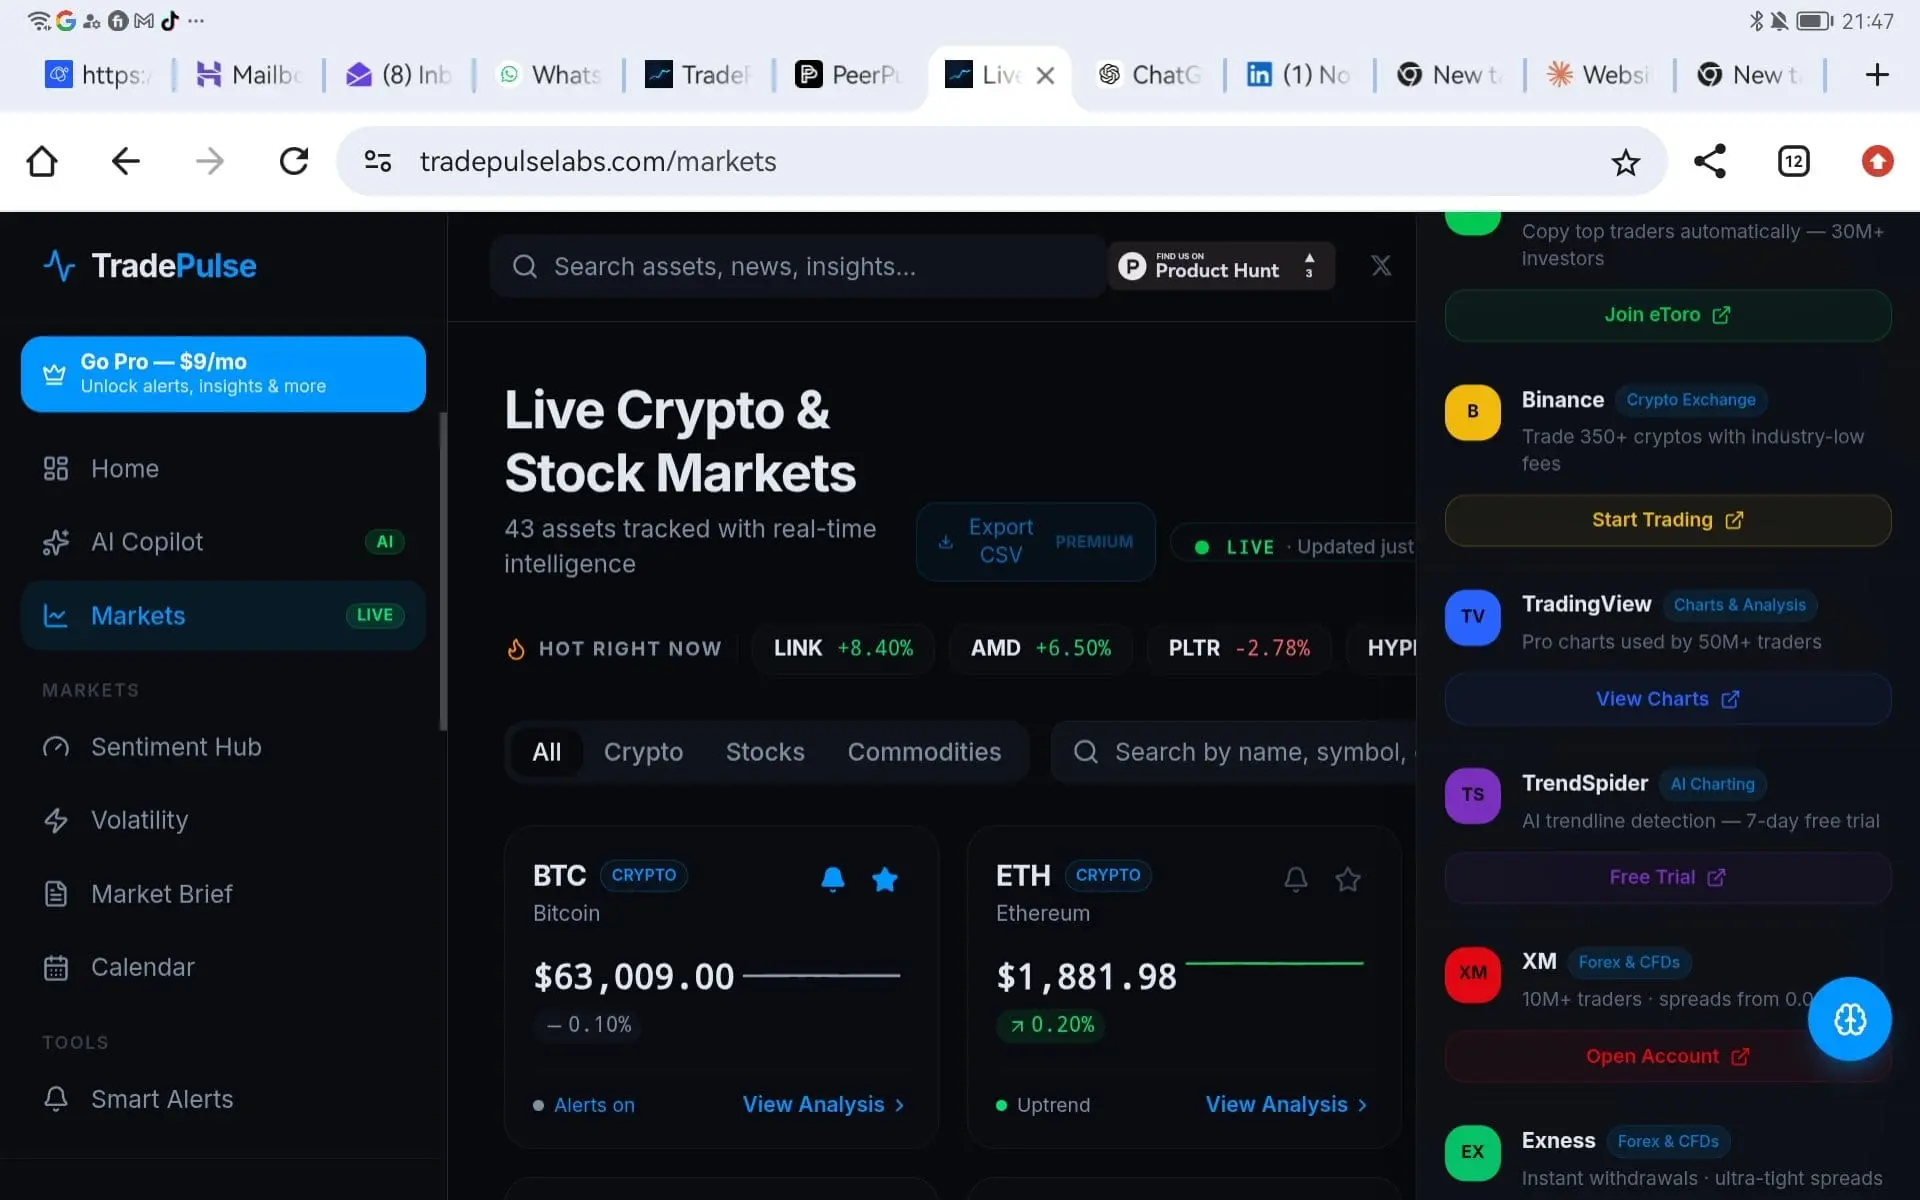Go to browser home page
This screenshot has height=1200, width=1920.
point(42,161)
